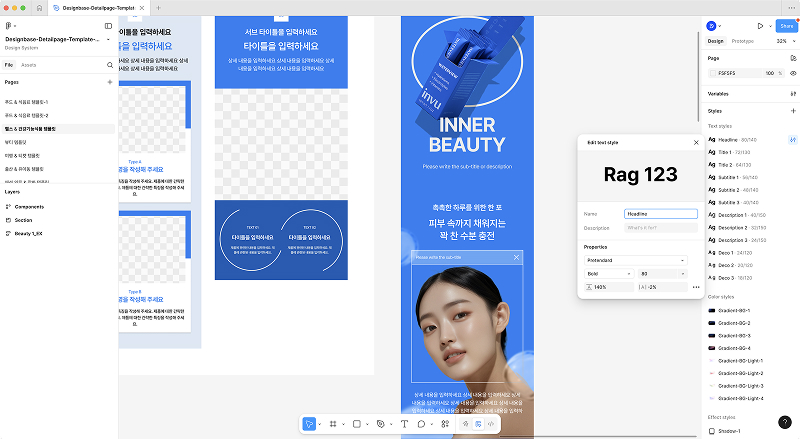
Task: Switch to the Prototype tab
Action: pos(743,41)
